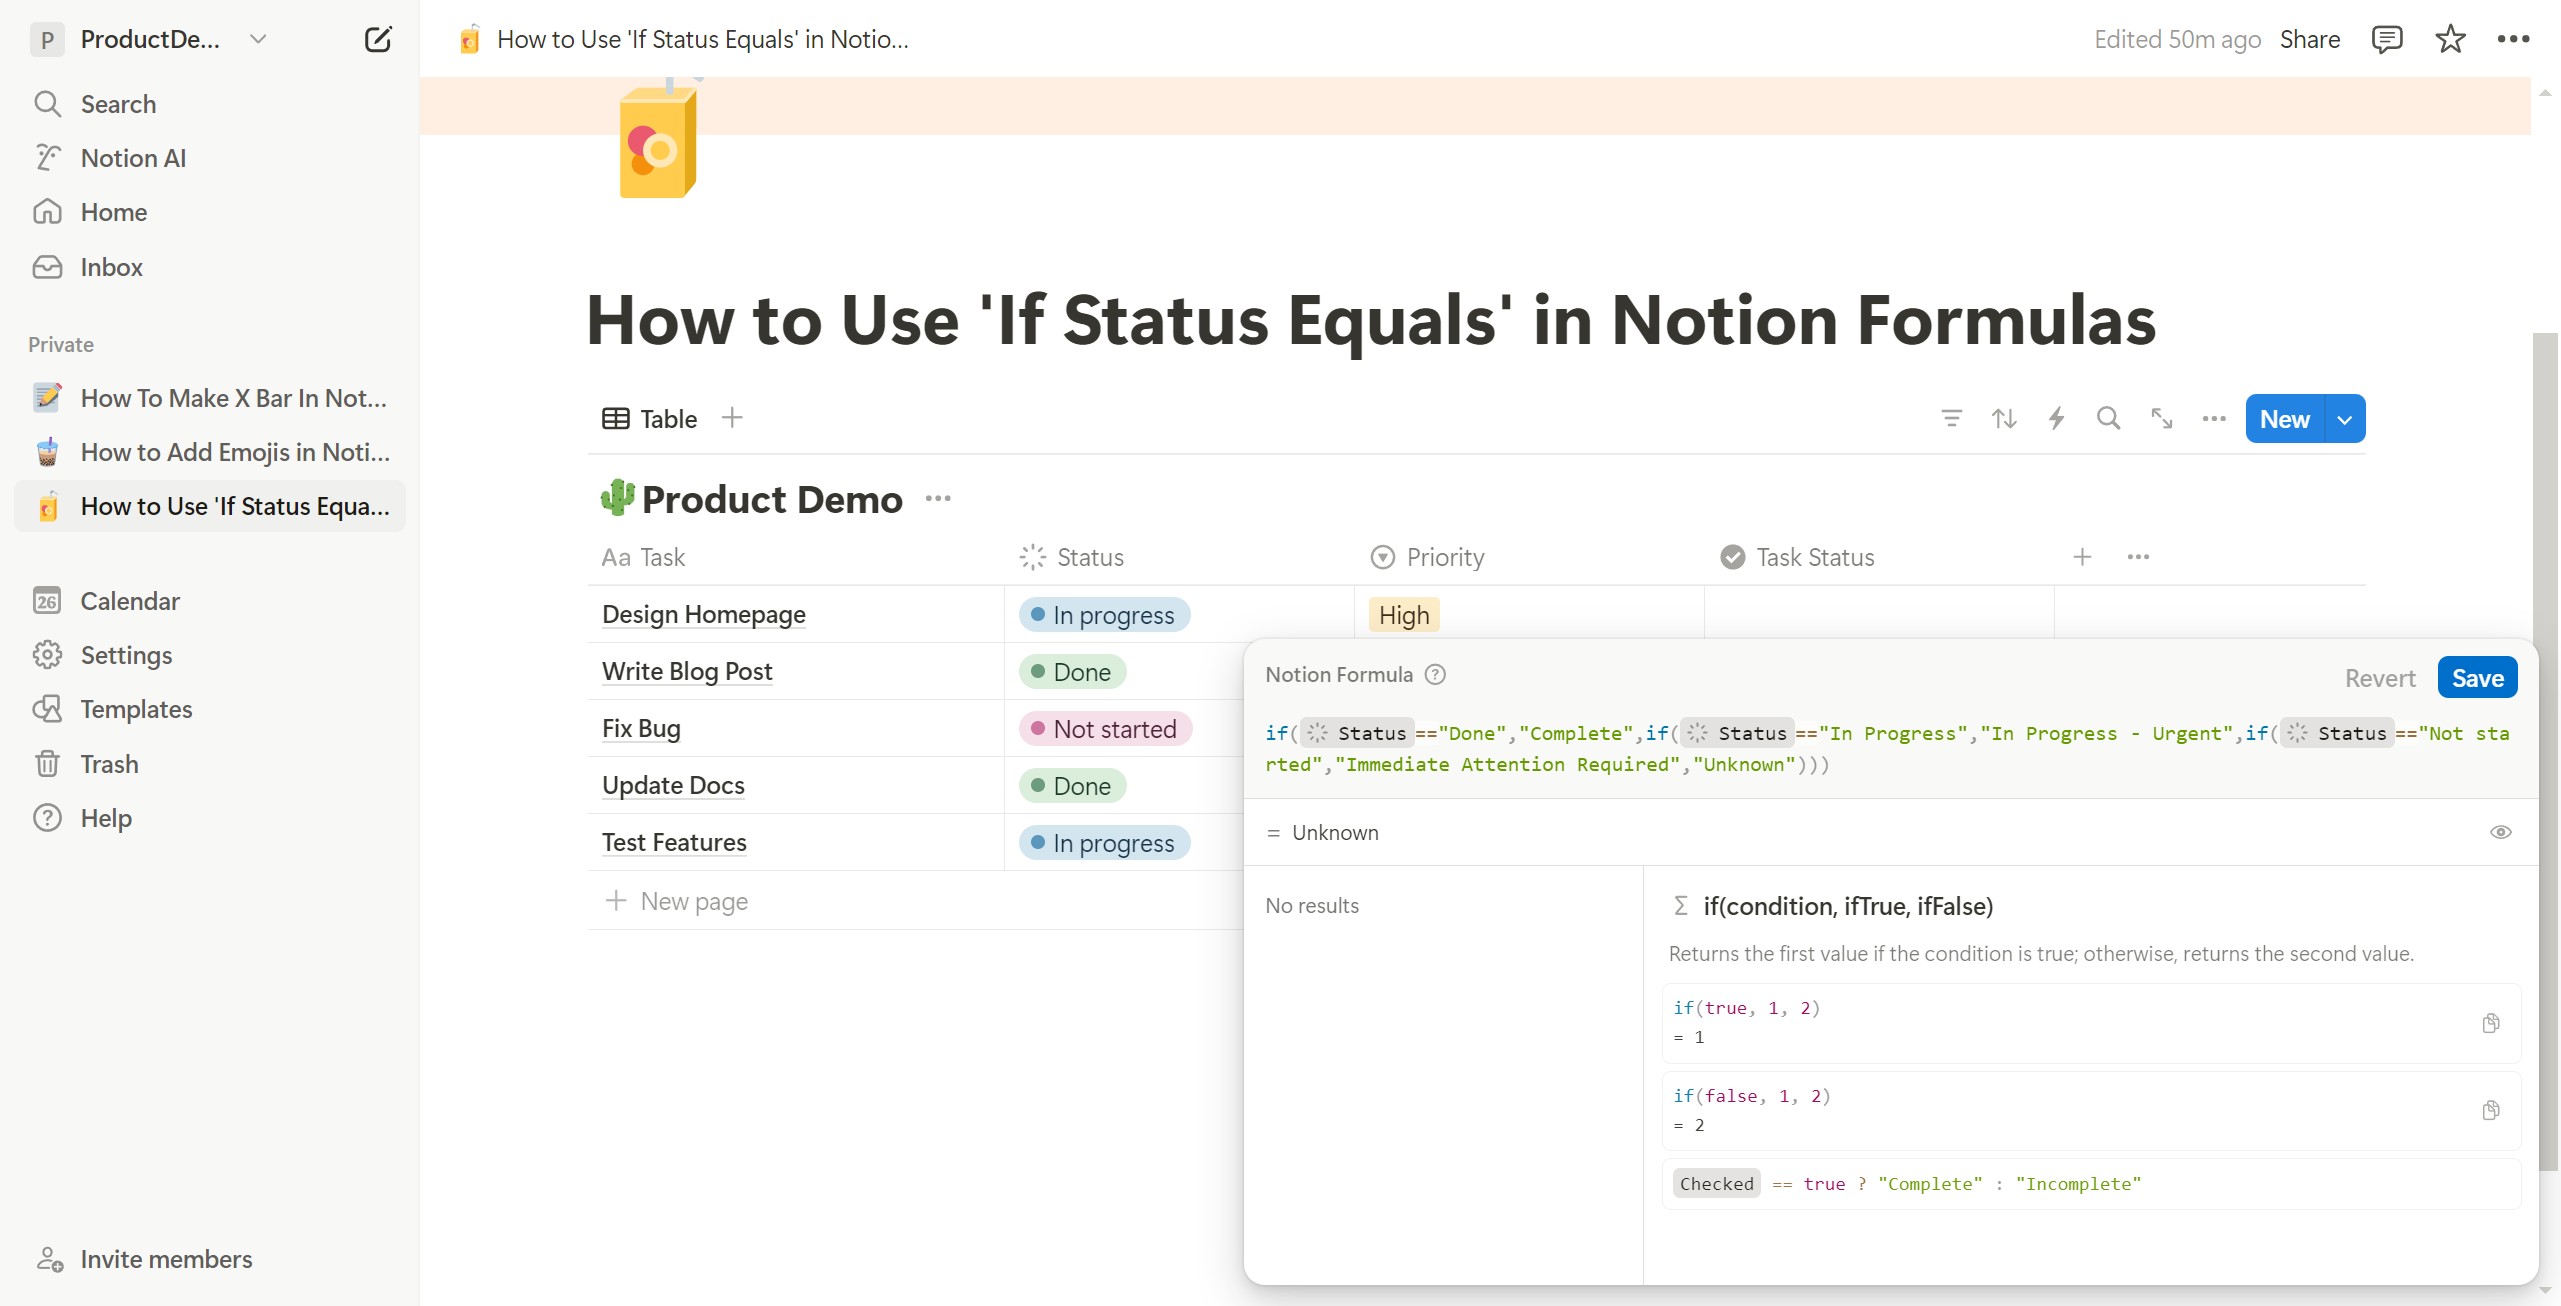Create a new page with compose icon
This screenshot has width=2561, height=1306.
(x=377, y=39)
